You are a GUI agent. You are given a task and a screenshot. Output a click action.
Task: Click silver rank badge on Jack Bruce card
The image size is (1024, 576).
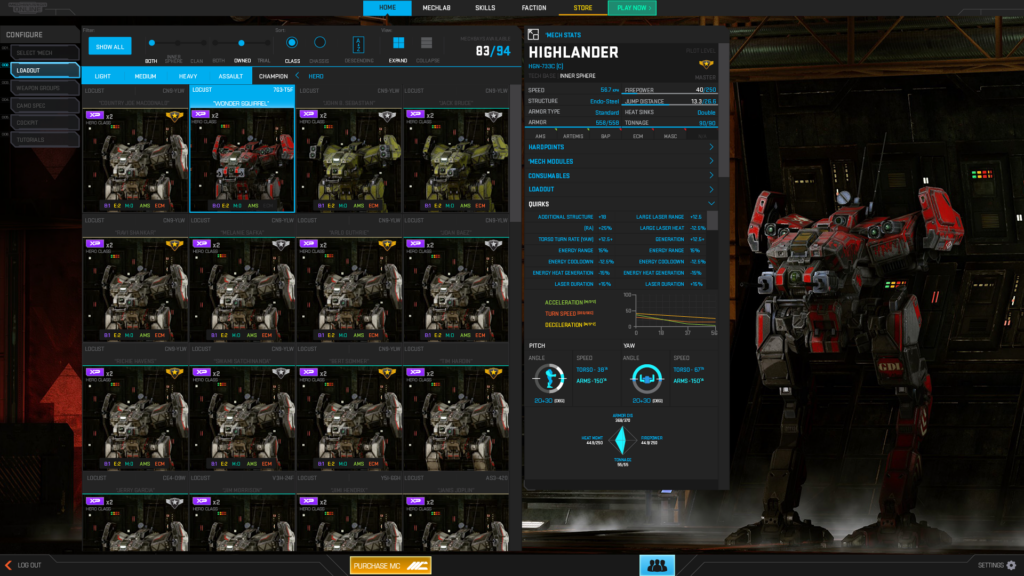point(494,116)
